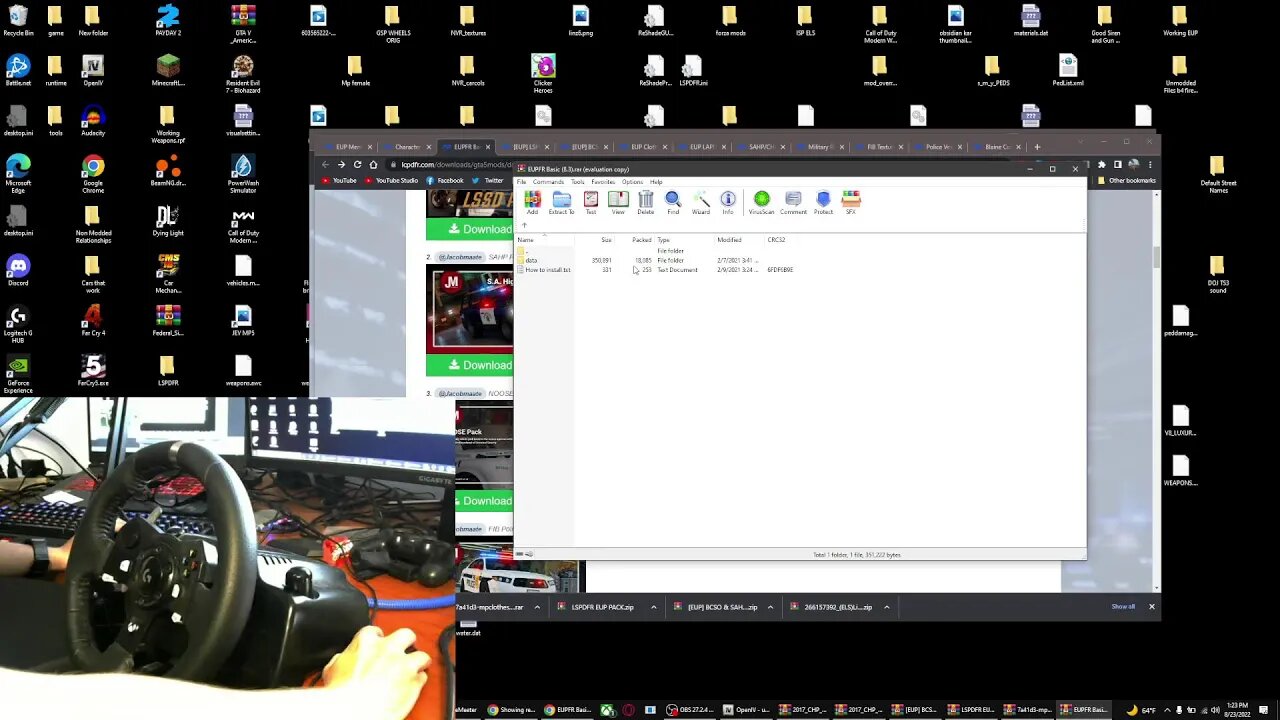Image resolution: width=1280 pixels, height=720 pixels.
Task: Open the File menu in WinRAR
Action: 521,182
